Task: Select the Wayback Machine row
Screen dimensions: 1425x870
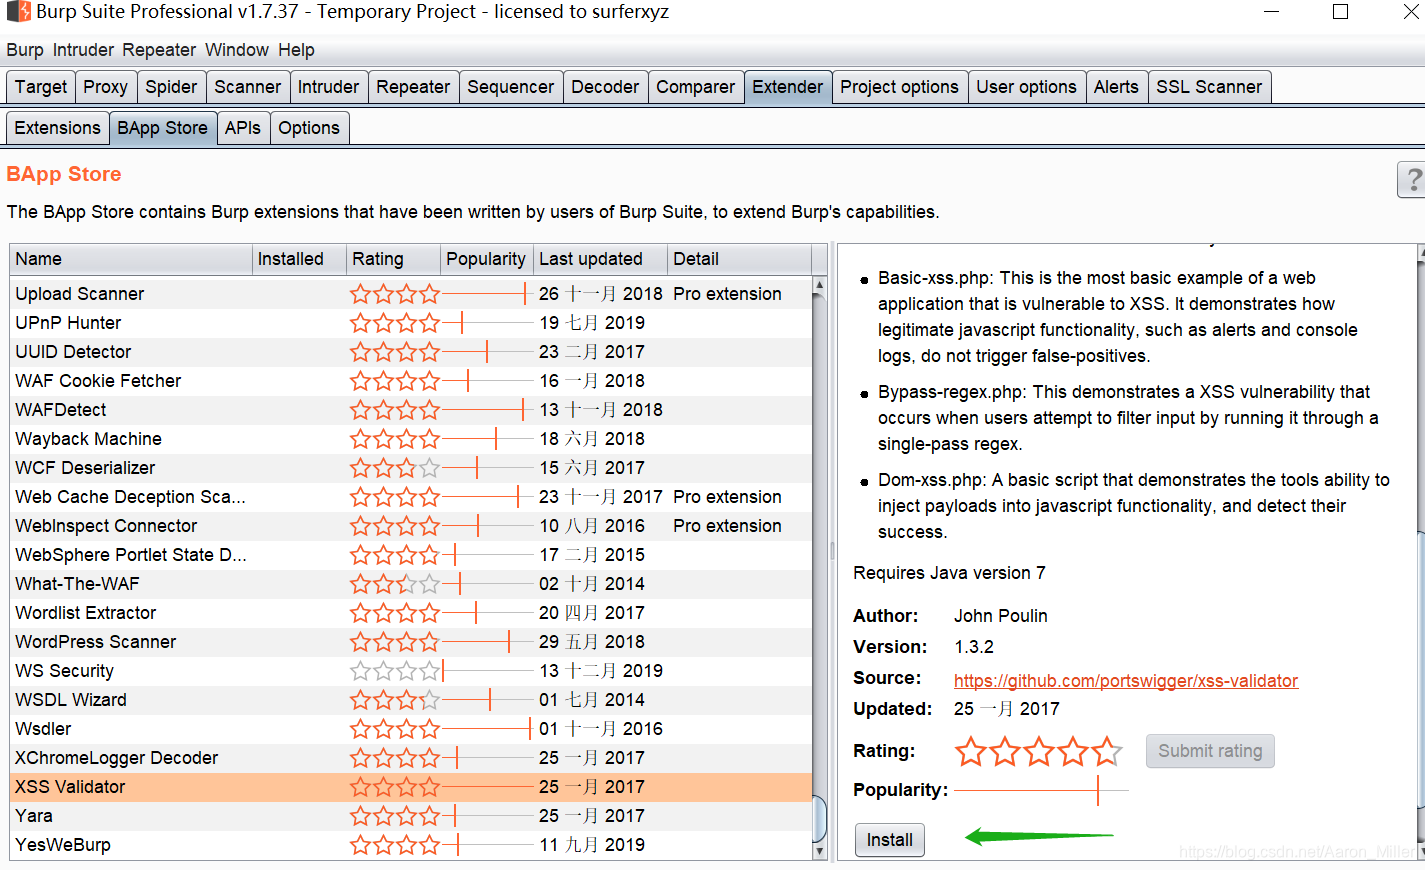Action: click(x=411, y=439)
